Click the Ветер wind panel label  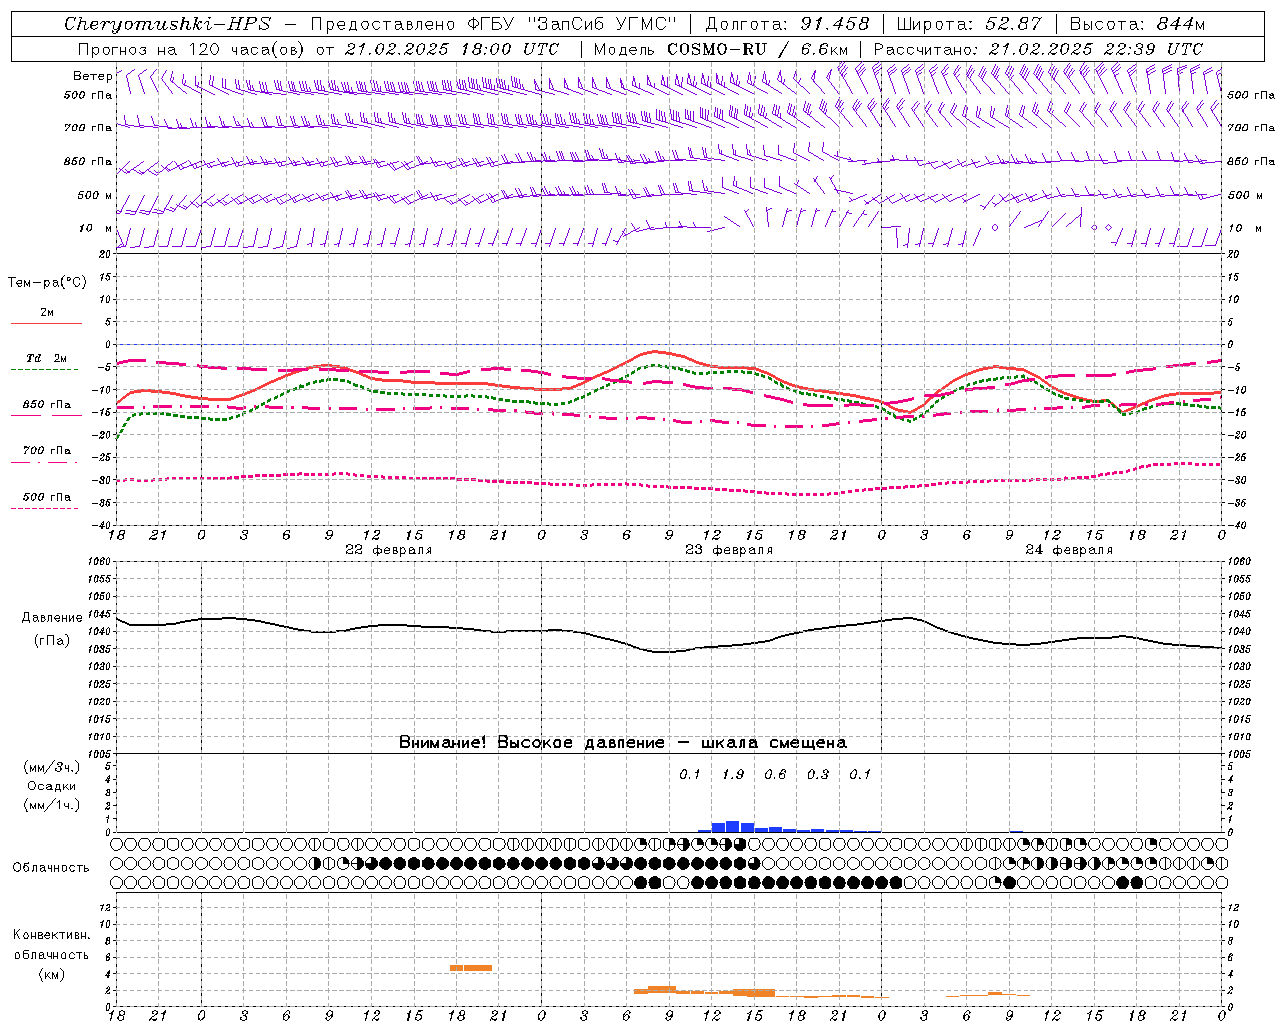point(92,76)
